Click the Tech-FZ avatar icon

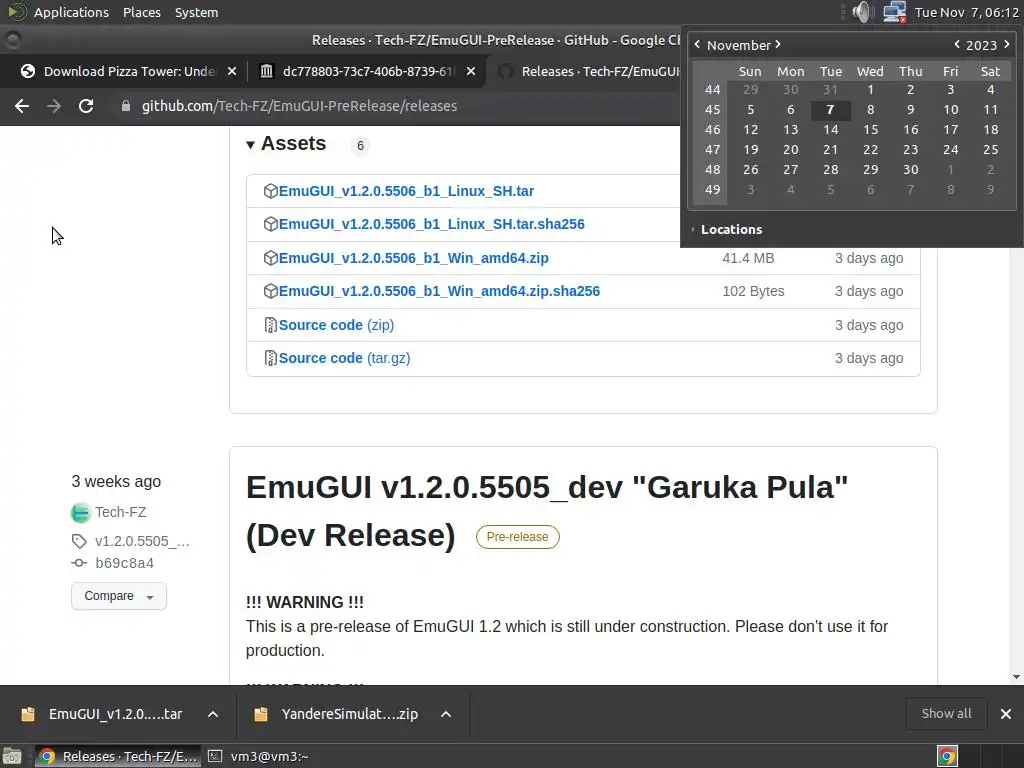click(80, 513)
